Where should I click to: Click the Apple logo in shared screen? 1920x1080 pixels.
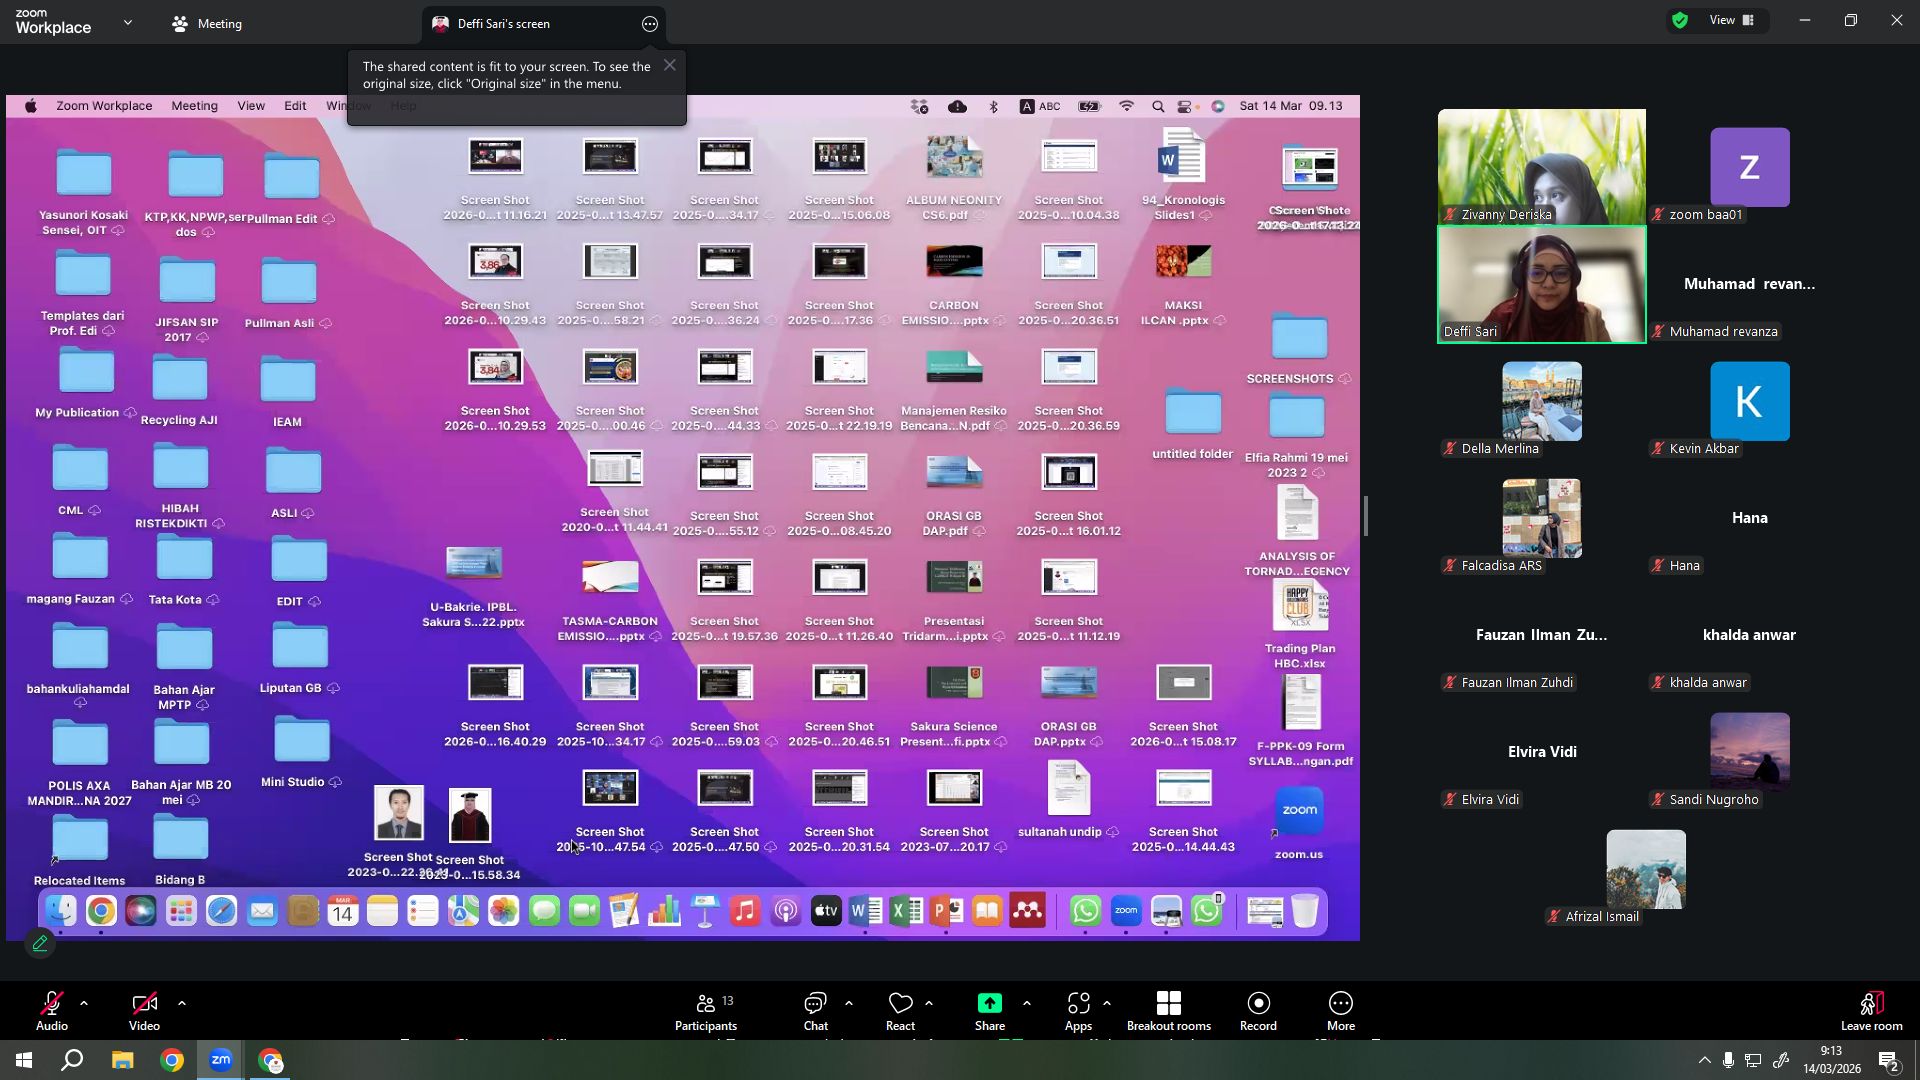click(x=31, y=106)
